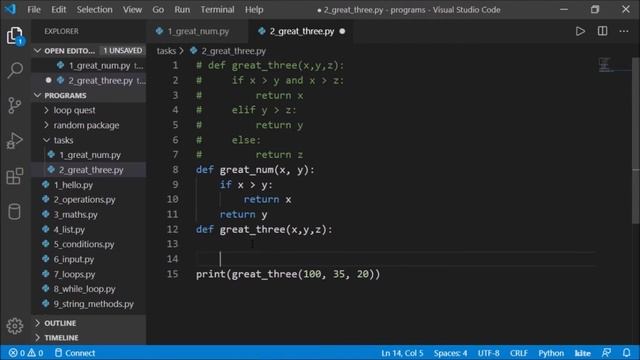Expand the Timeline section

click(x=38, y=338)
